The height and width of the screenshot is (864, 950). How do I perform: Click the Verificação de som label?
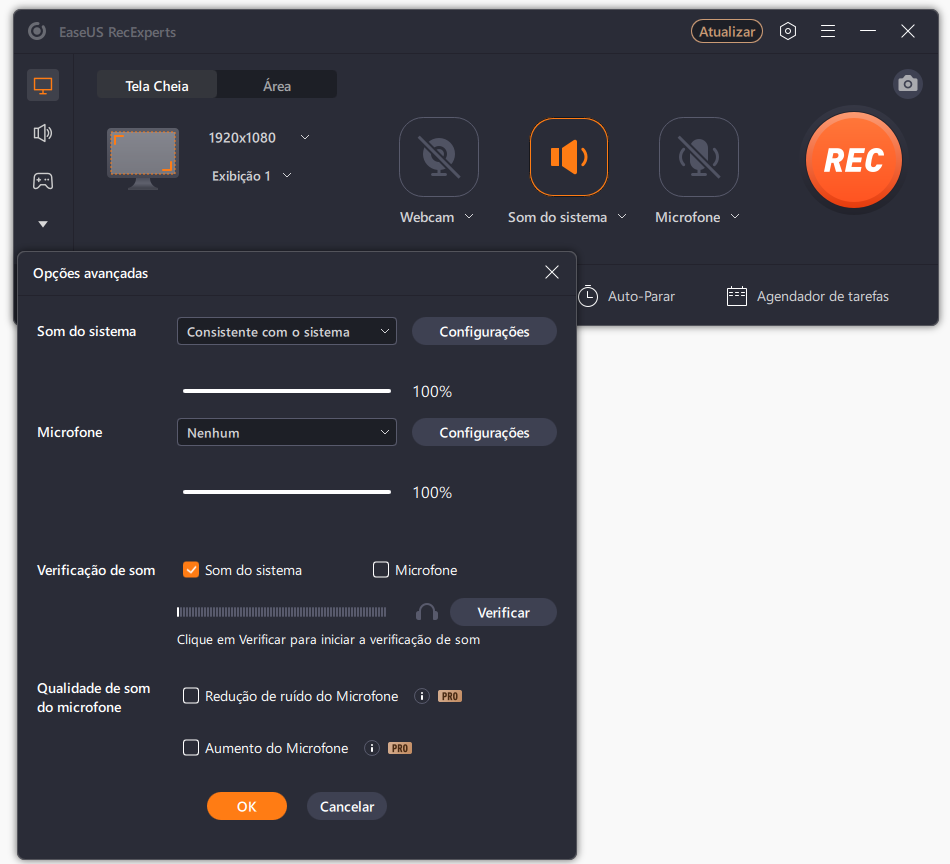(96, 570)
